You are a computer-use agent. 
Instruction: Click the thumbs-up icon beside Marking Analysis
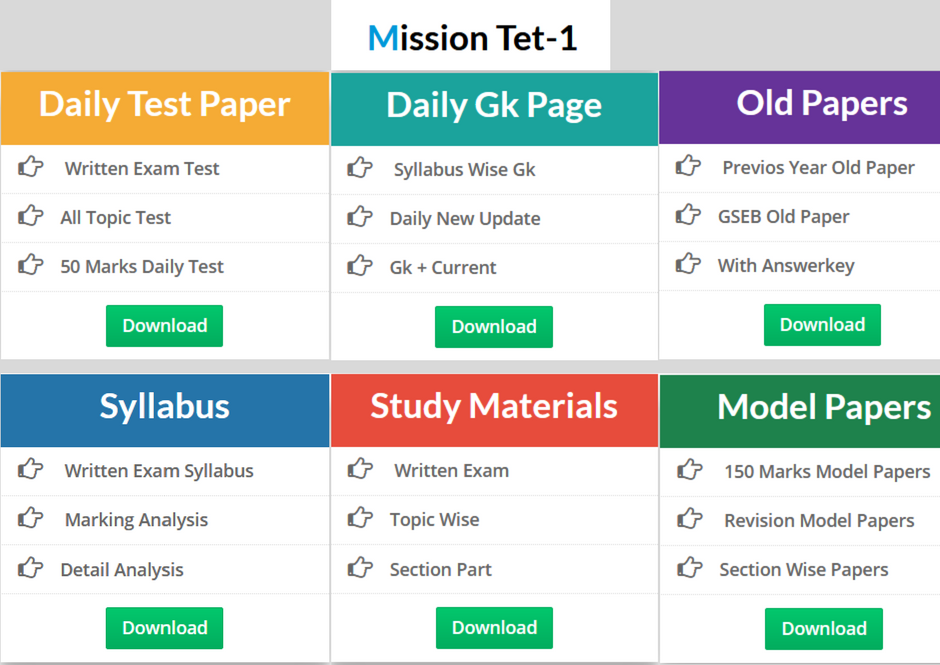31,520
